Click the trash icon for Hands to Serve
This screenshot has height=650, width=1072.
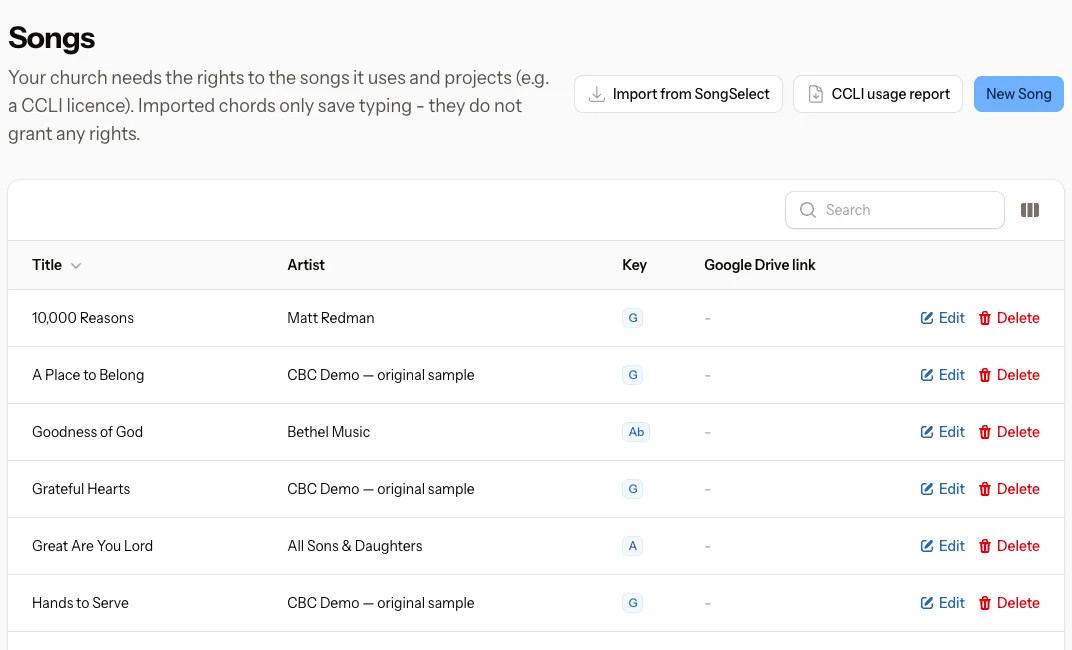pos(984,604)
